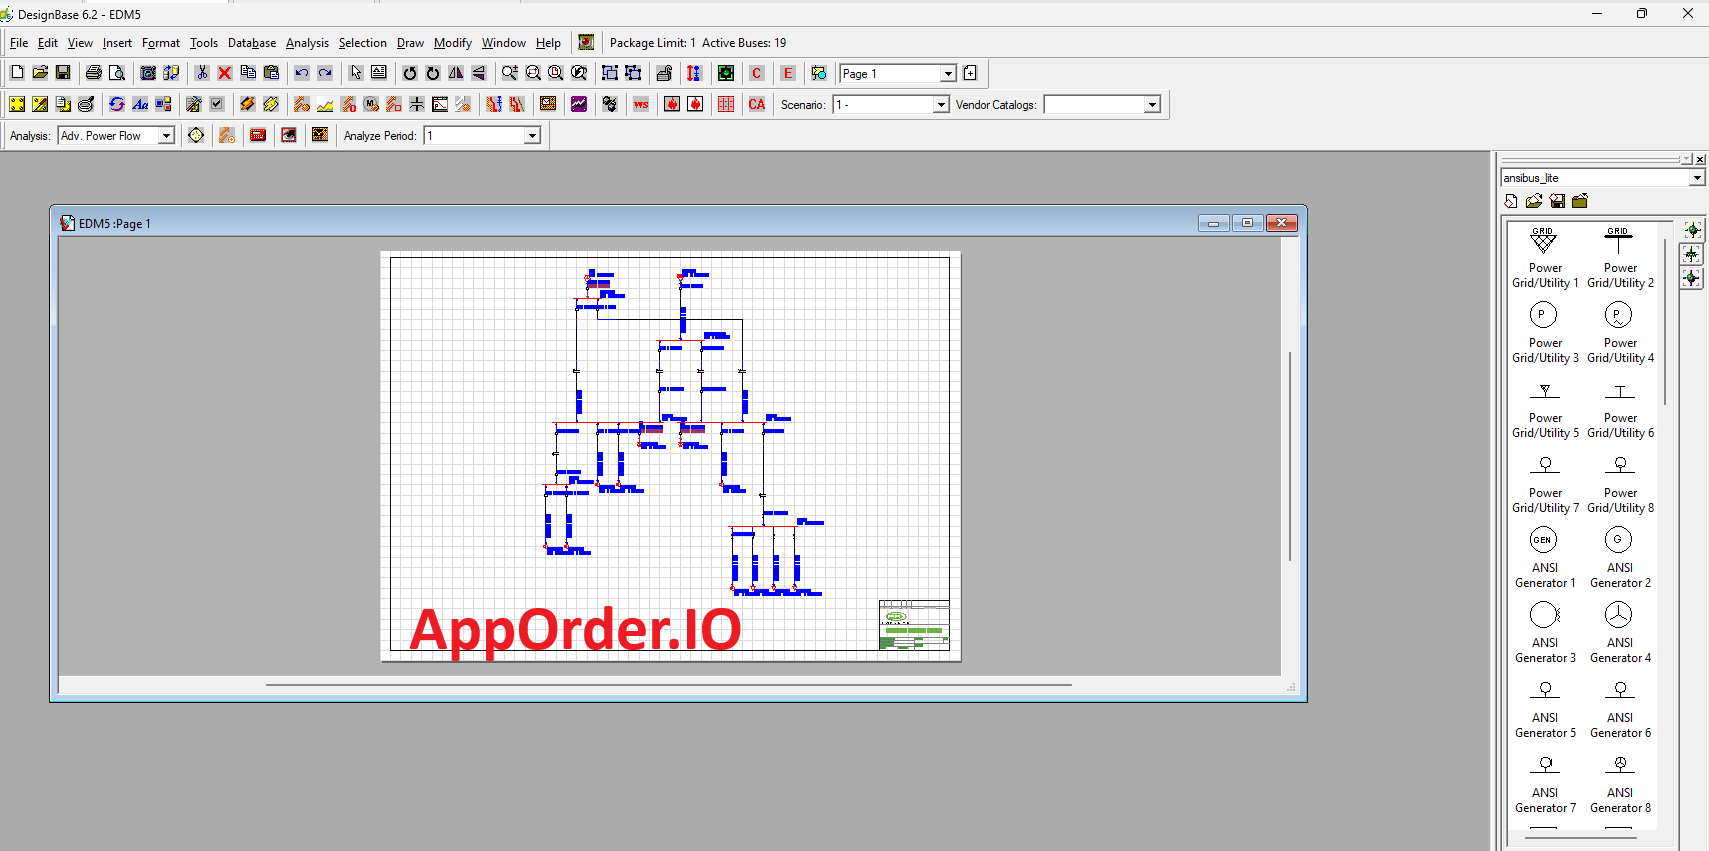Click the New document icon
Image resolution: width=1709 pixels, height=851 pixels.
click(x=17, y=73)
